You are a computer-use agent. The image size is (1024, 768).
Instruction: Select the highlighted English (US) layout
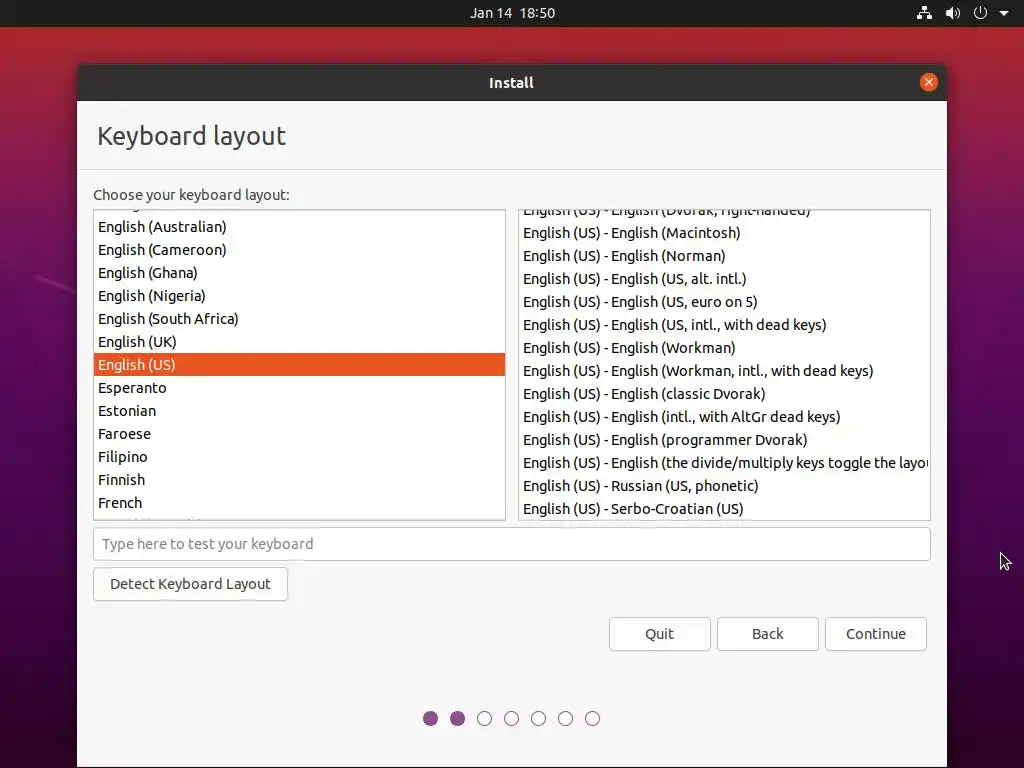299,364
